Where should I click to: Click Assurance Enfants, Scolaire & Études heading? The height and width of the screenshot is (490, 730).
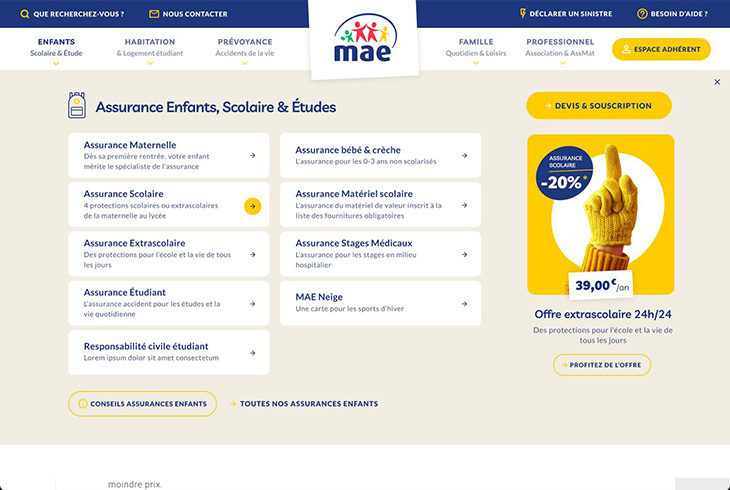pos(216,107)
